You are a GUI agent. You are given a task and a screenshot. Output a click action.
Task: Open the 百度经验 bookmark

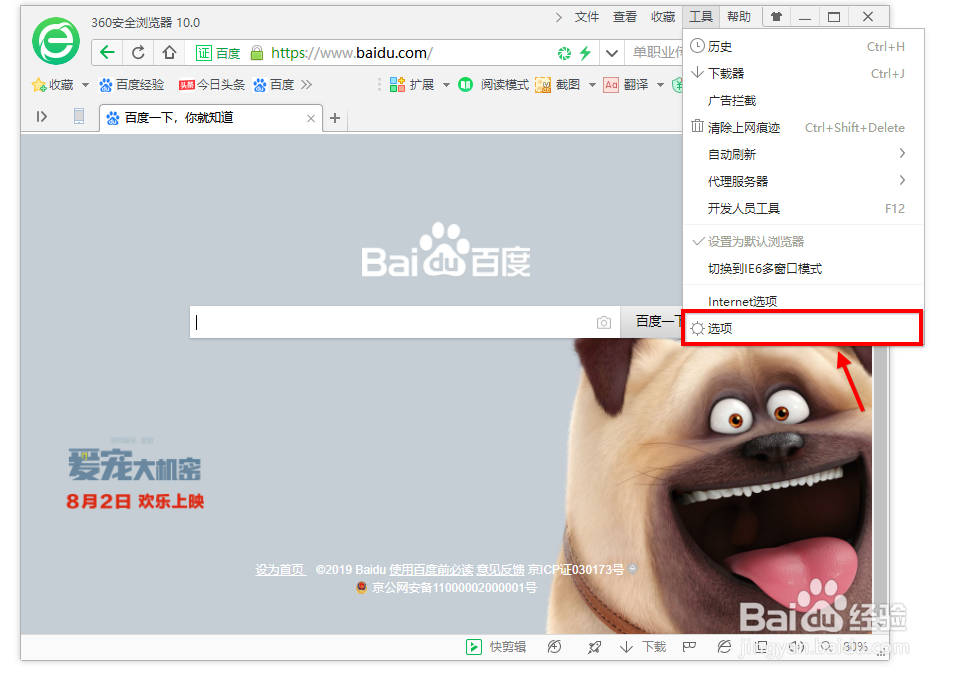131,85
